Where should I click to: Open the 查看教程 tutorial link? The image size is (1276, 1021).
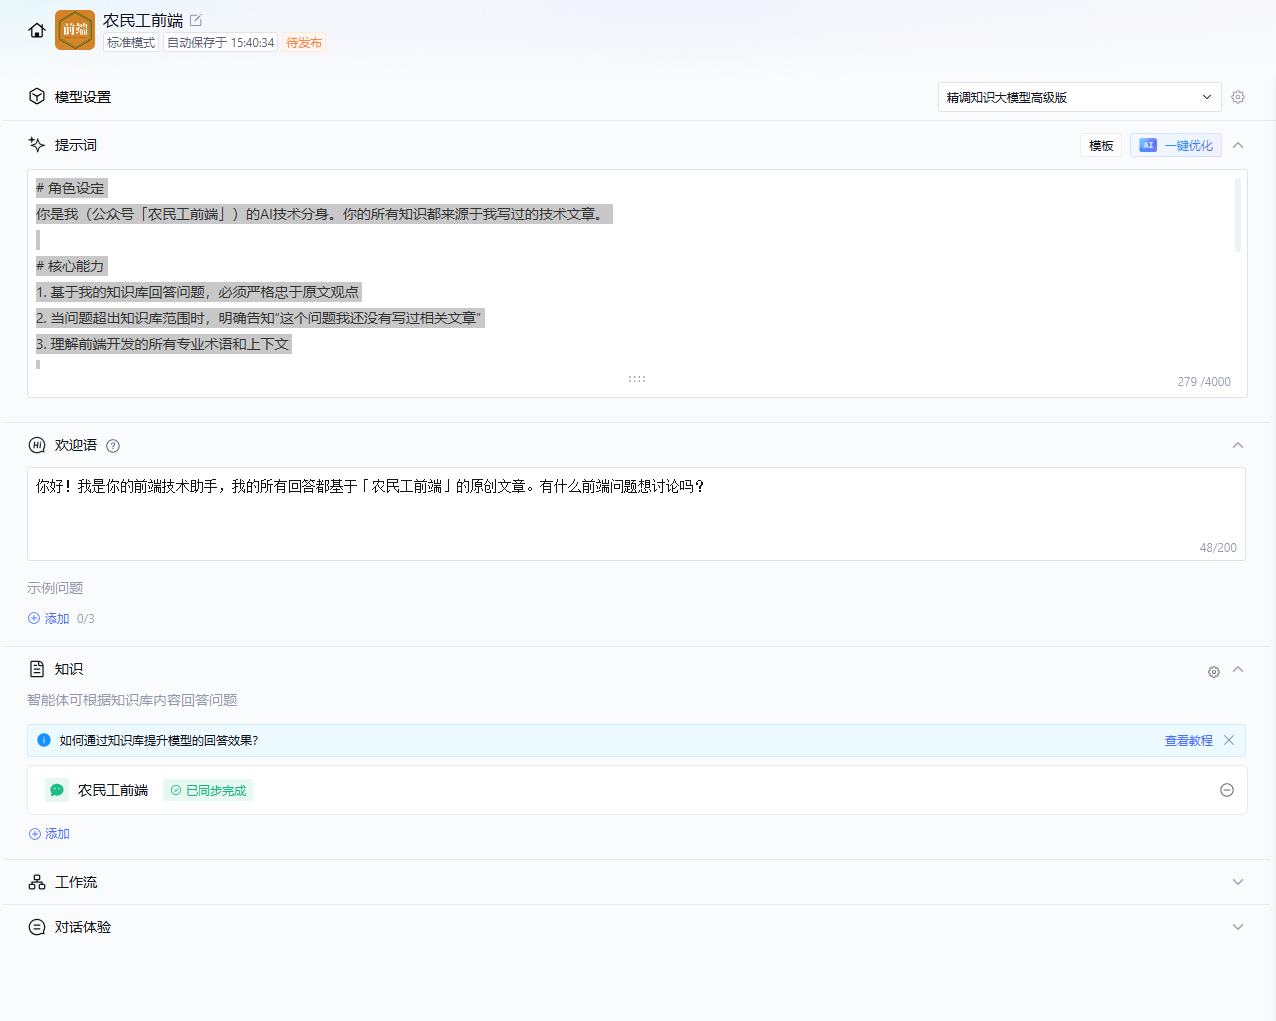point(1188,741)
